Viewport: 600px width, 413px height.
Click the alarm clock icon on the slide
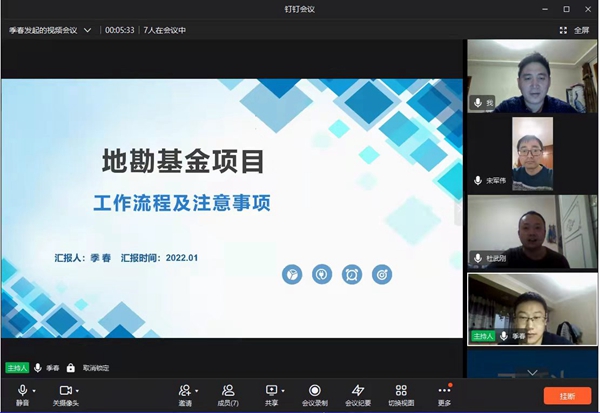tap(351, 273)
